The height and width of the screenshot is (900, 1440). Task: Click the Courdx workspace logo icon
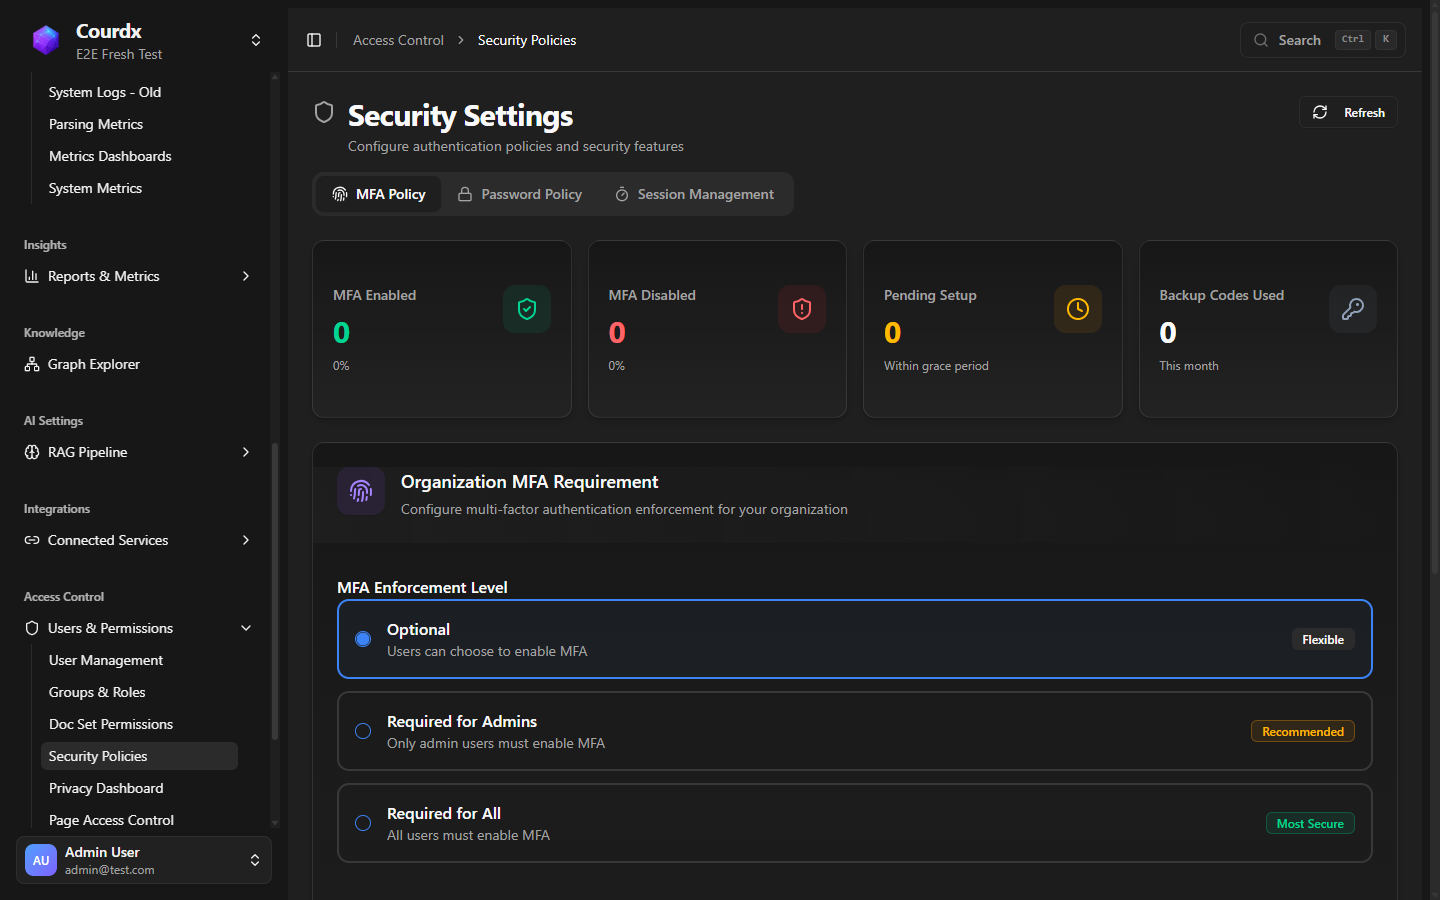tap(45, 39)
